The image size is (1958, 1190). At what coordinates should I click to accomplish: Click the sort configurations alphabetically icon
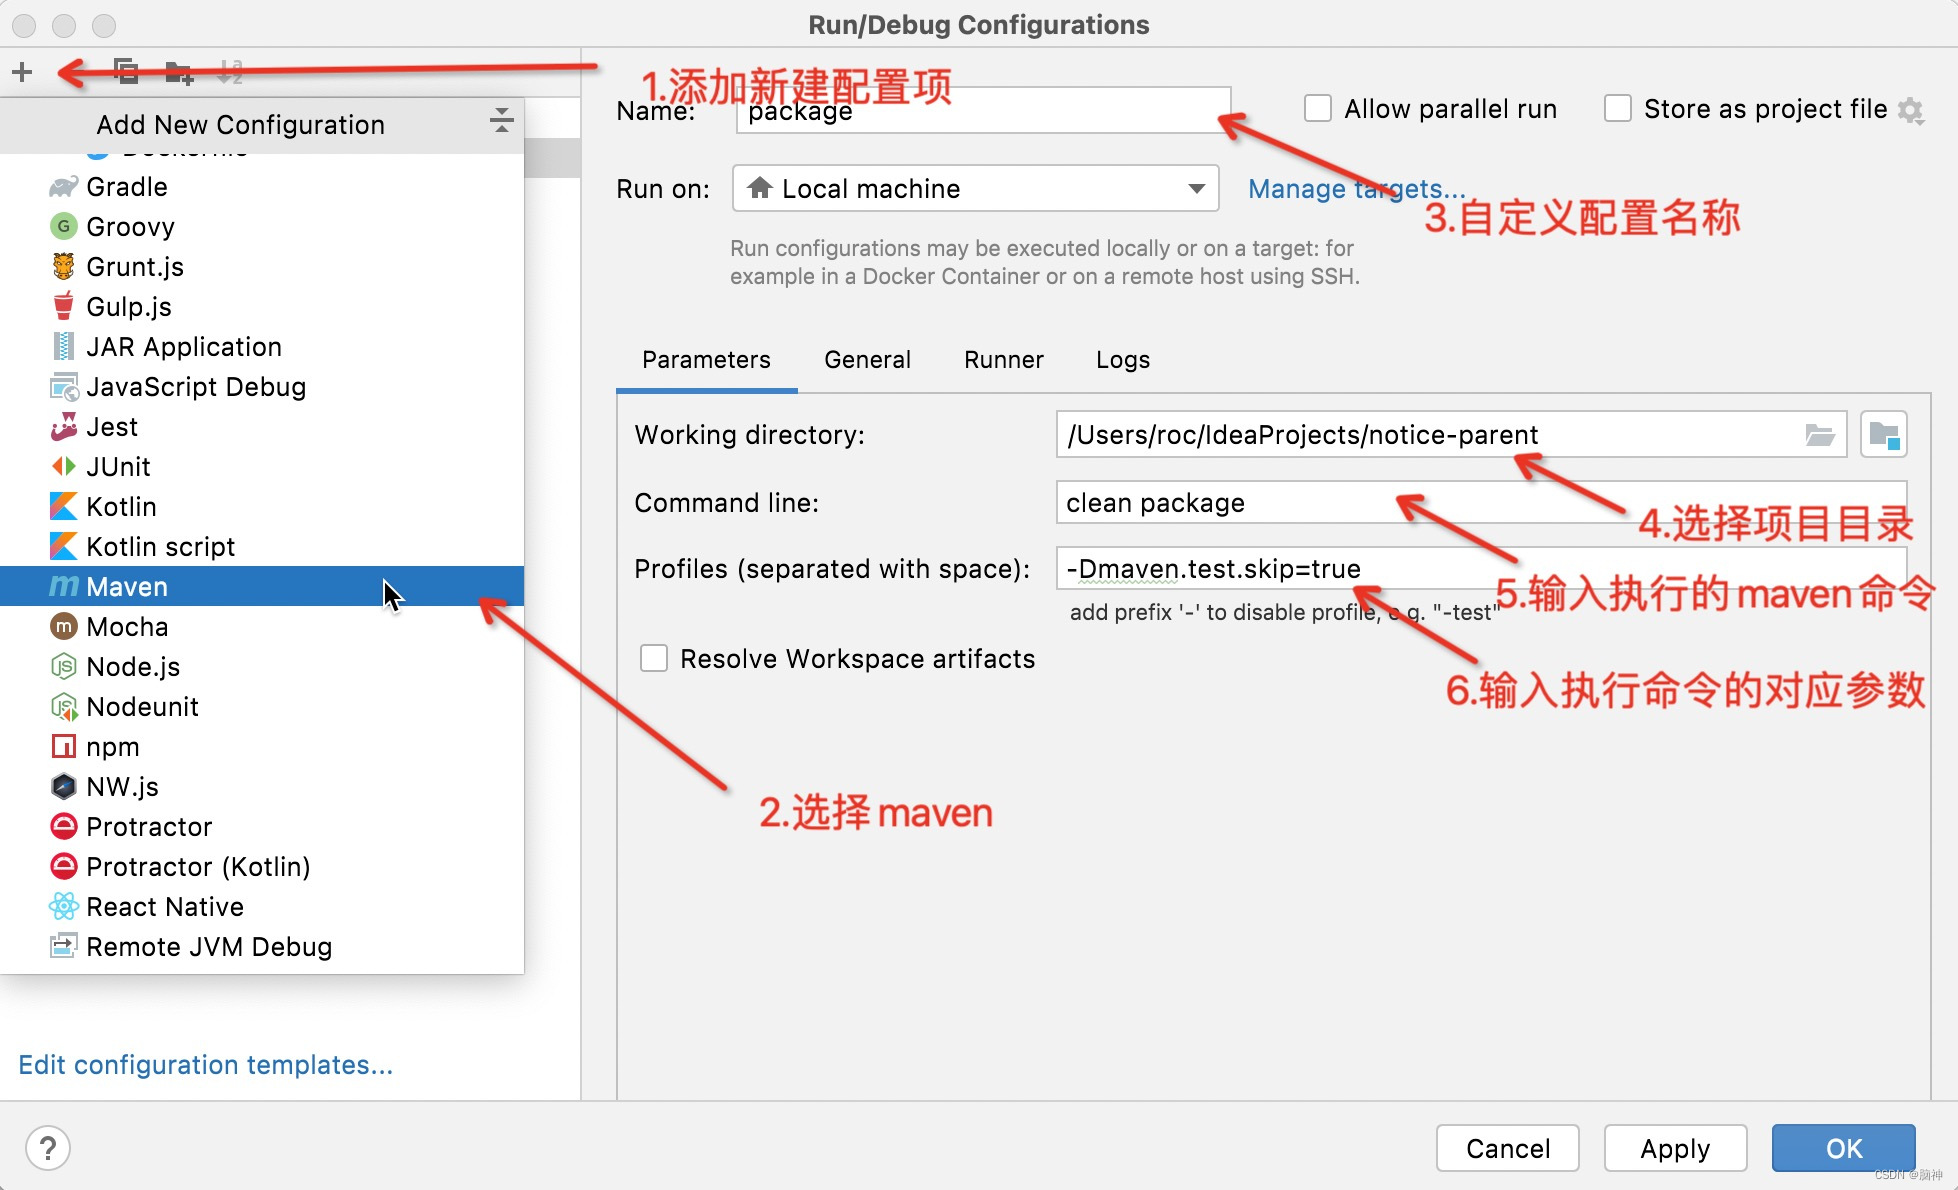230,72
